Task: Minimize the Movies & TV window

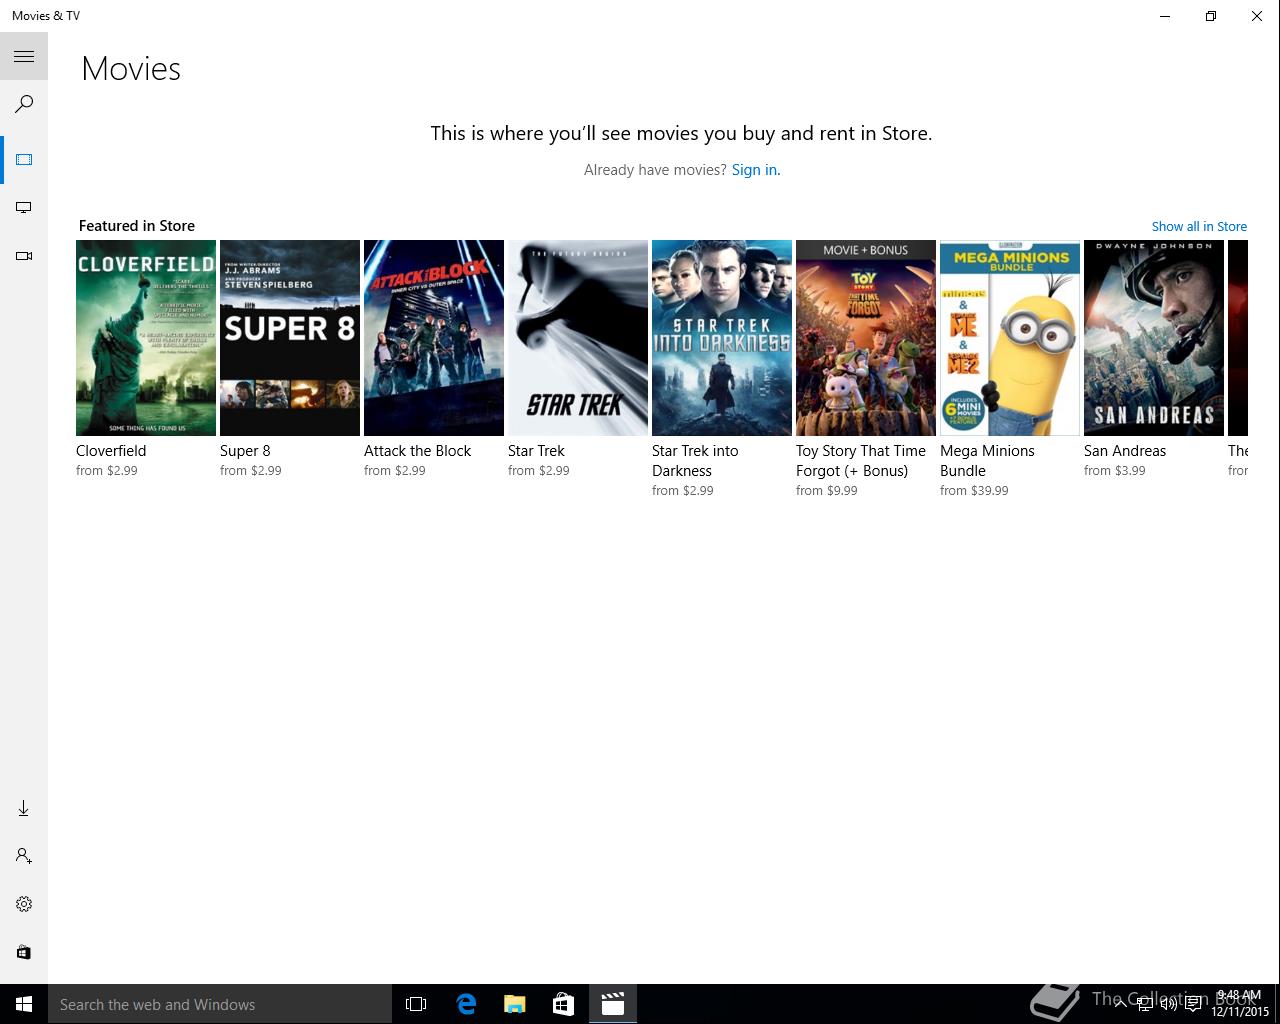Action: point(1165,16)
